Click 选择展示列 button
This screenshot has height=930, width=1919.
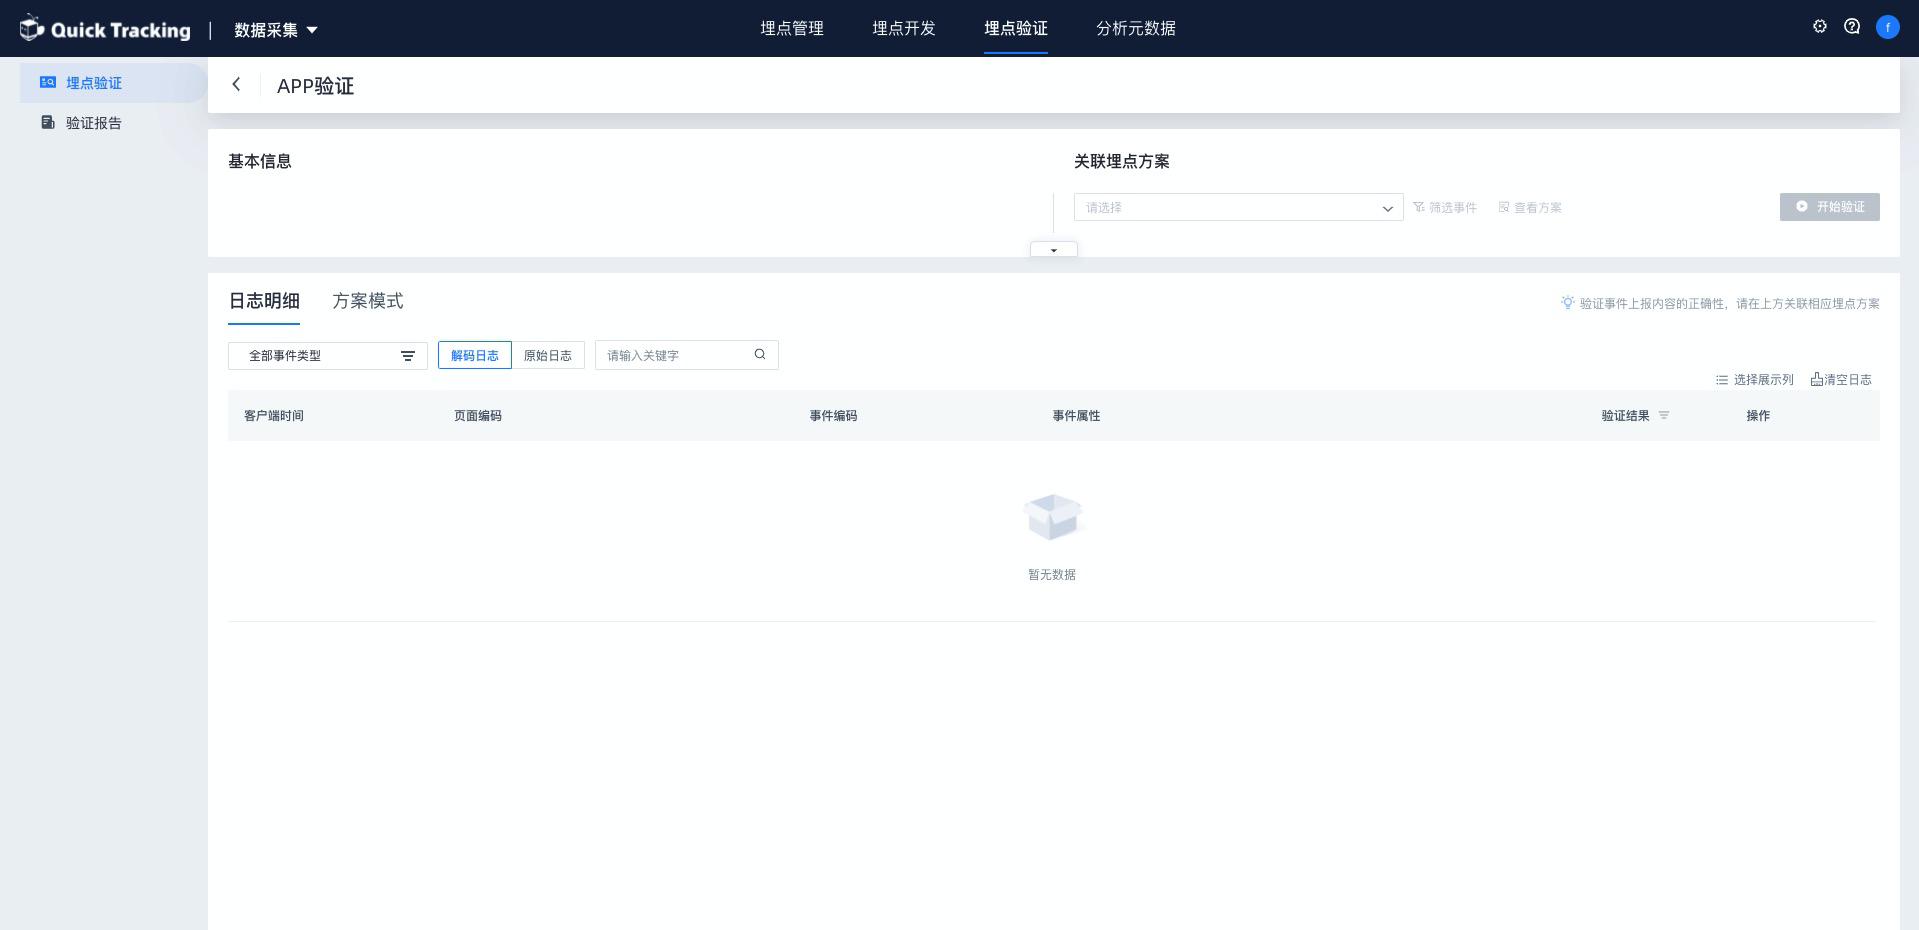pos(1755,380)
